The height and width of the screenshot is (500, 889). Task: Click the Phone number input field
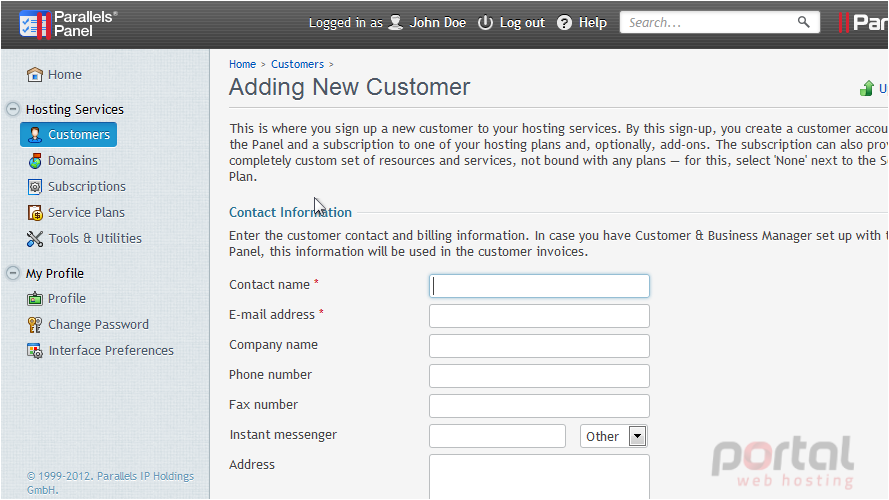coord(539,376)
